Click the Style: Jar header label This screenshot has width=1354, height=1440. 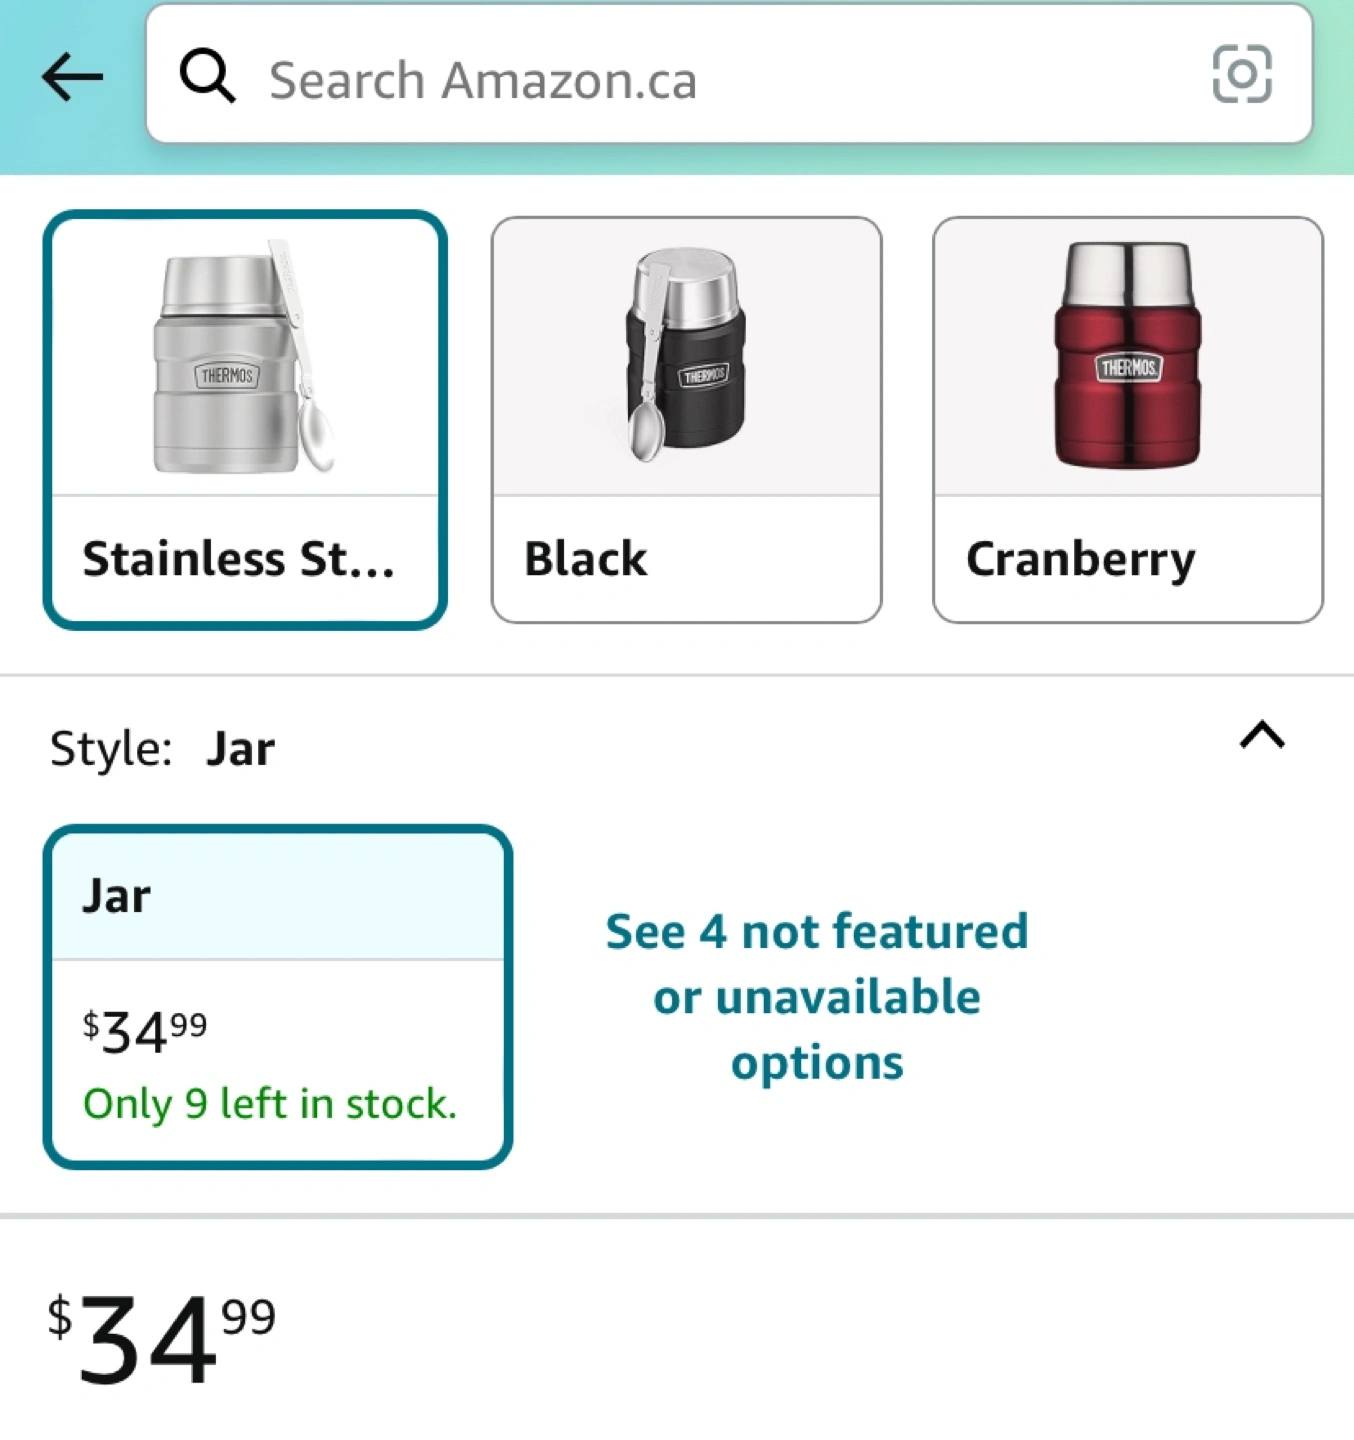(162, 749)
